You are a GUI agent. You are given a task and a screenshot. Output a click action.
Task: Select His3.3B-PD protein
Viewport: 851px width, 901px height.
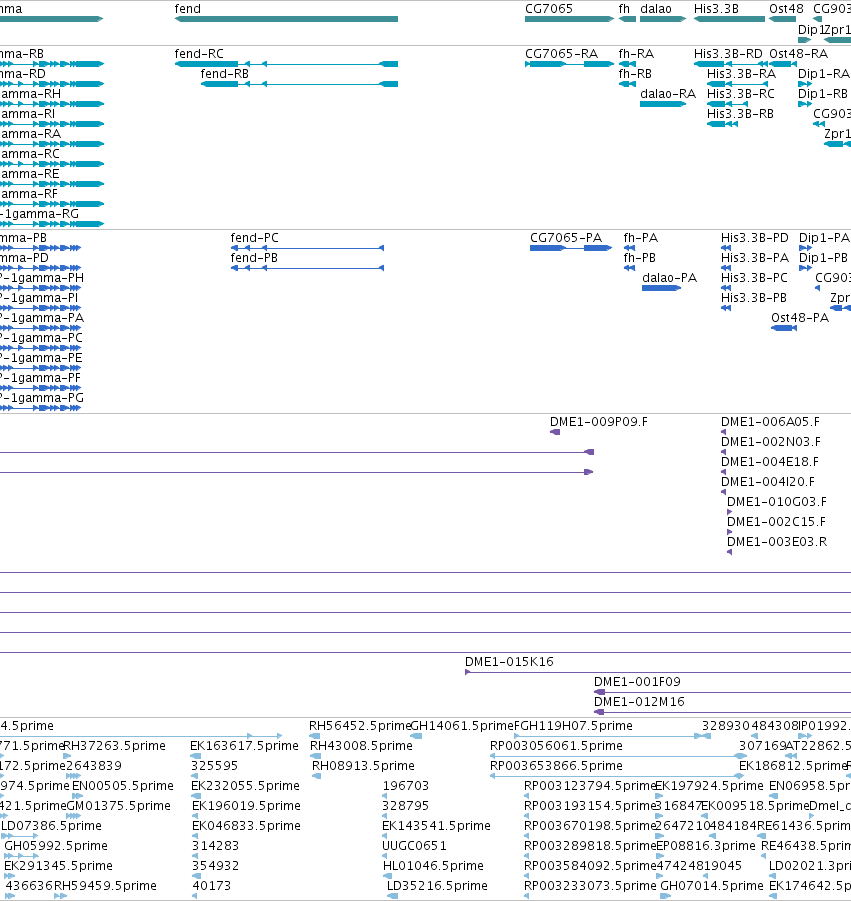(x=726, y=248)
